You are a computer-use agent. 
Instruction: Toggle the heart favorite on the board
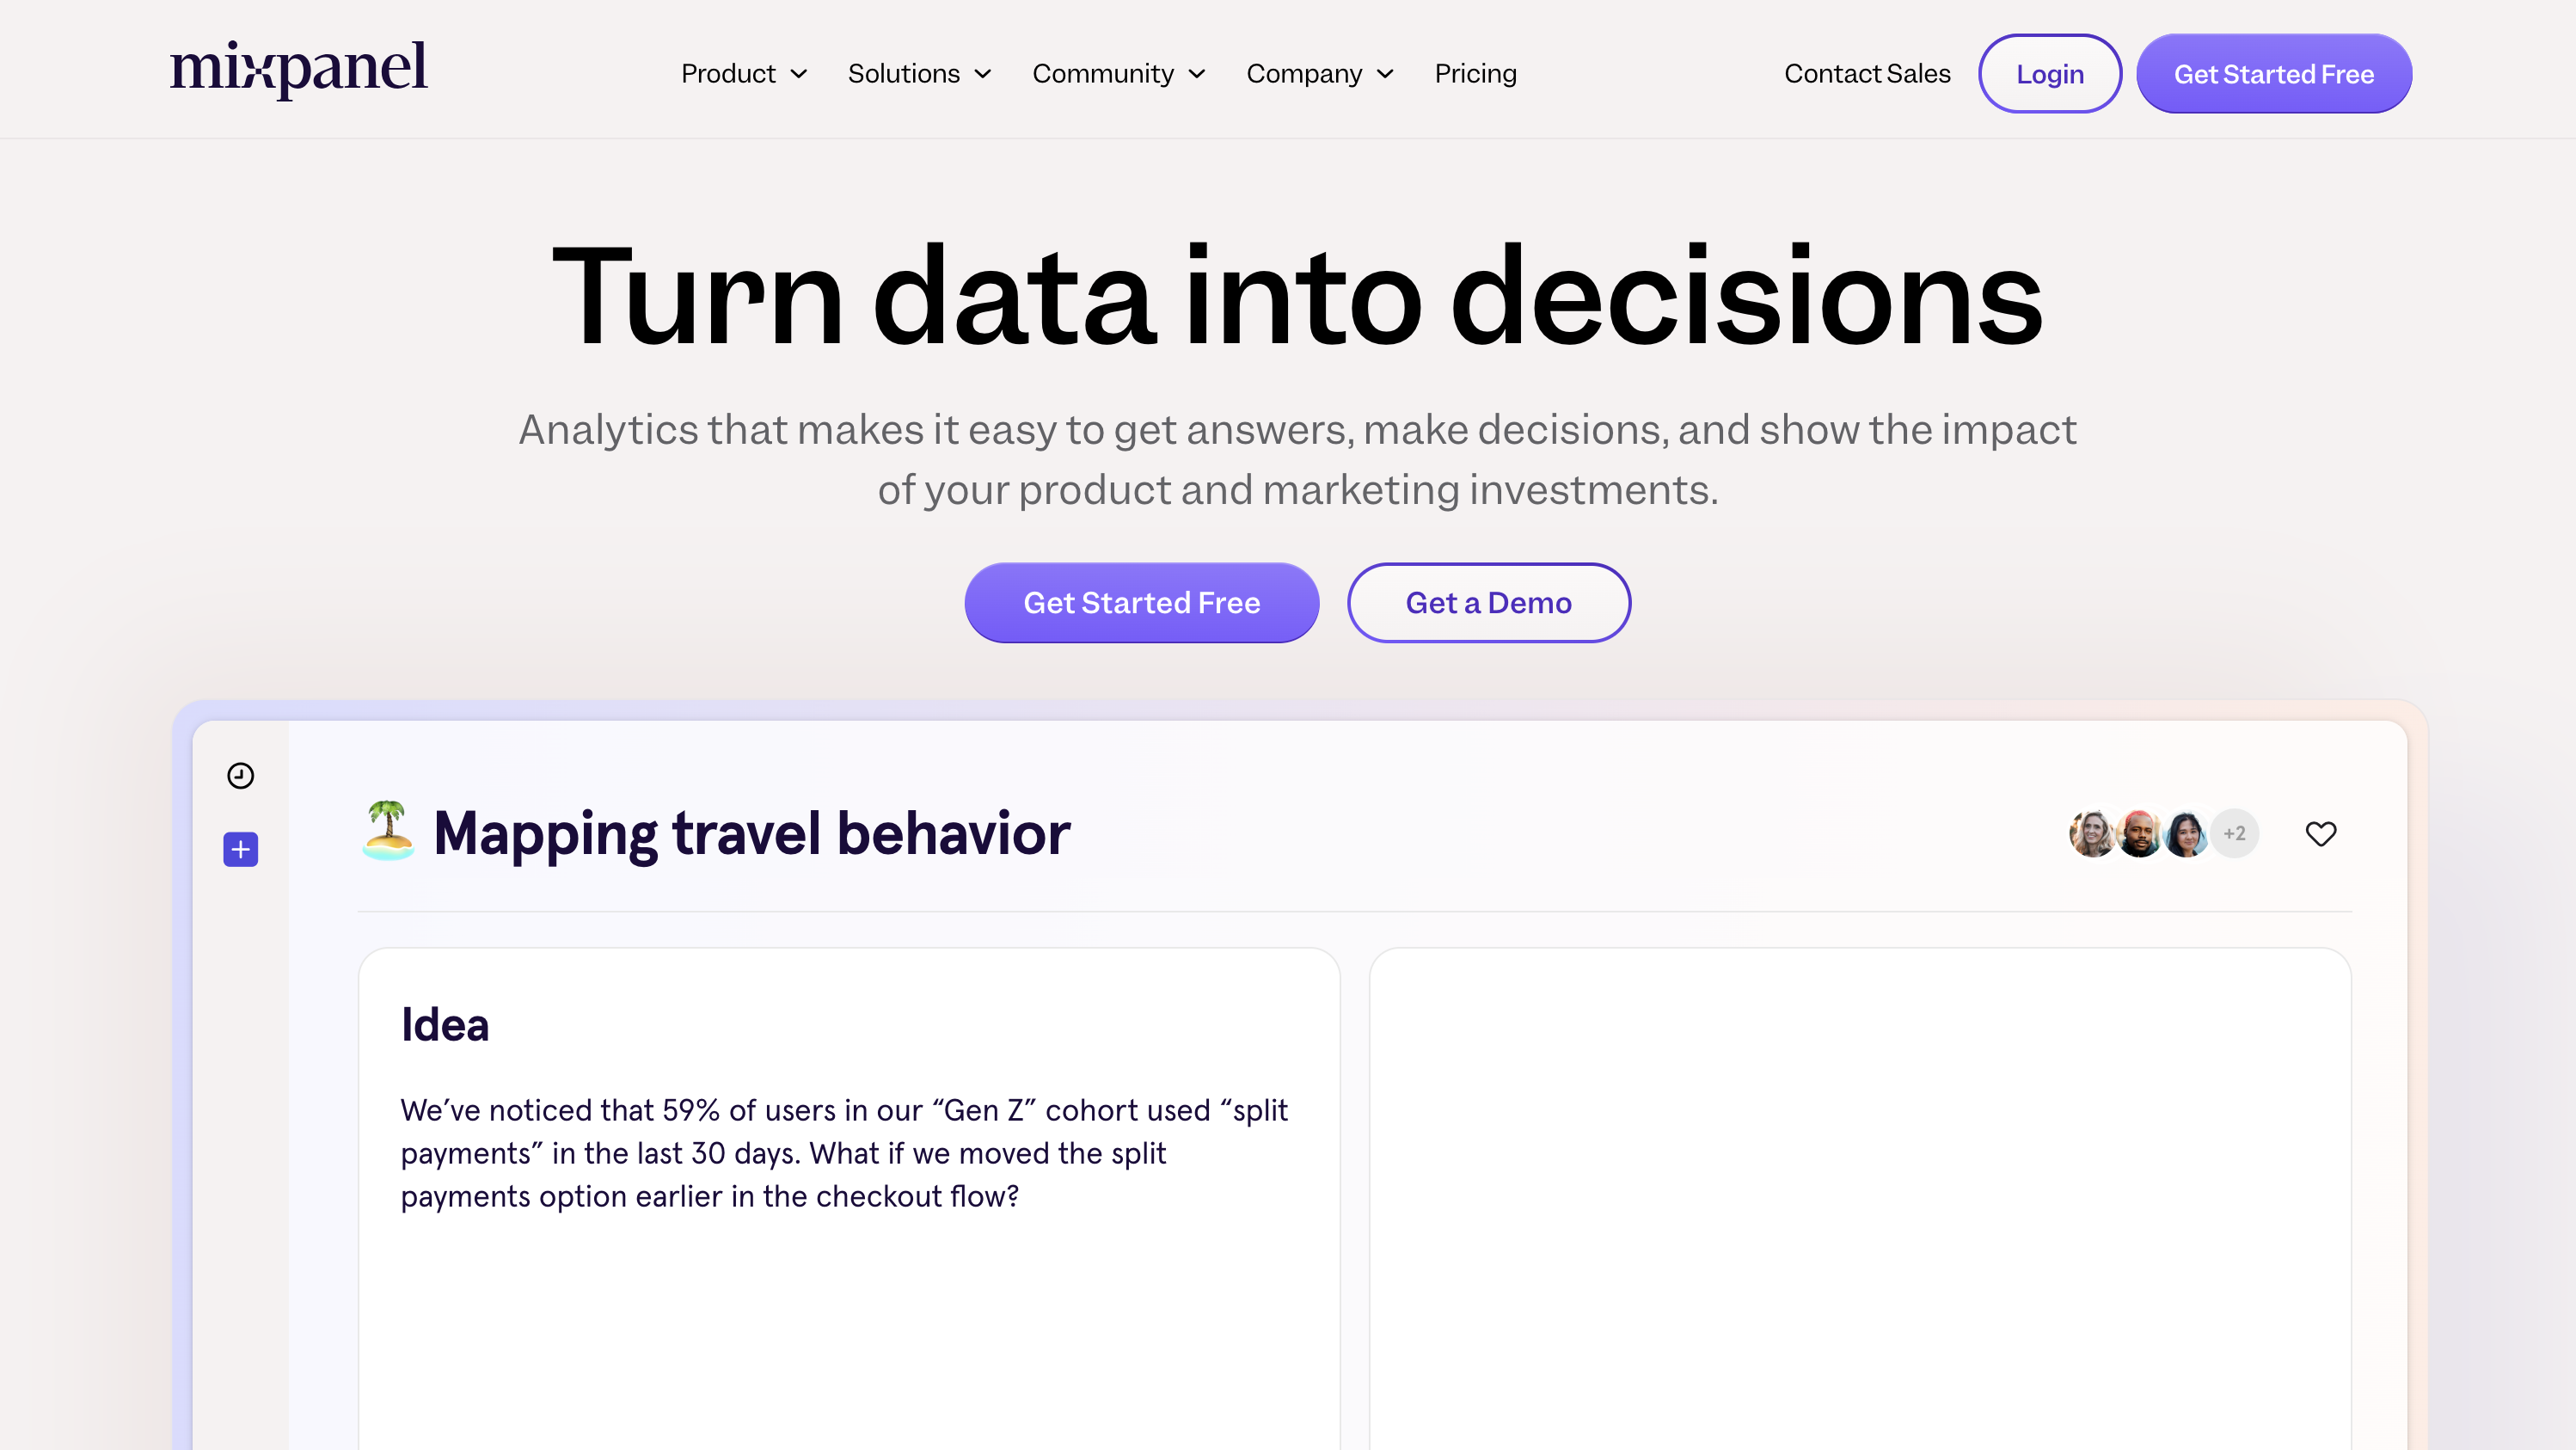[2321, 834]
